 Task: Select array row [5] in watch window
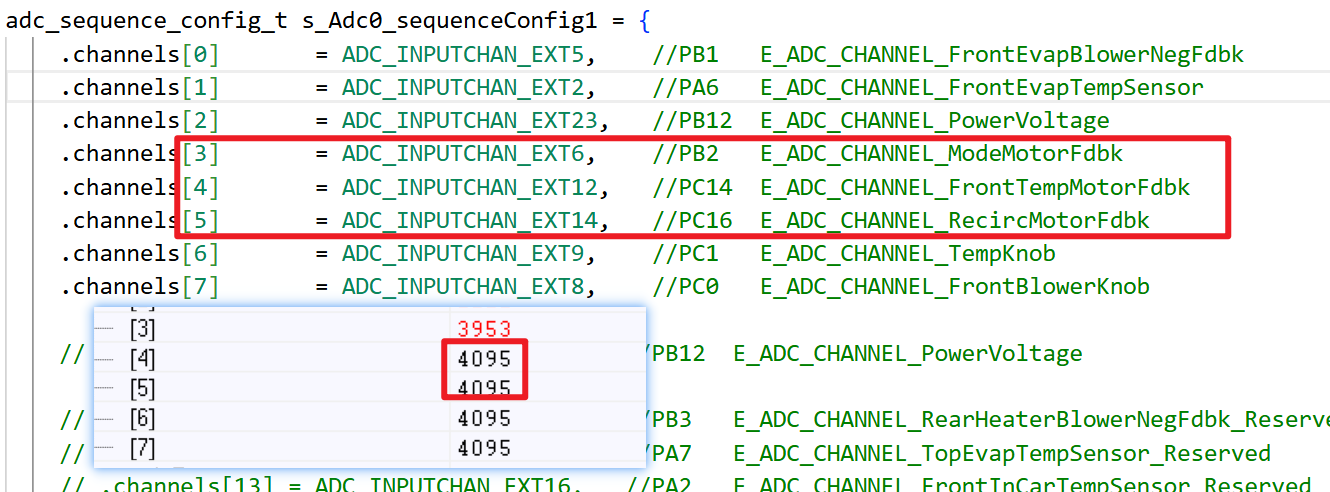tap(369, 387)
